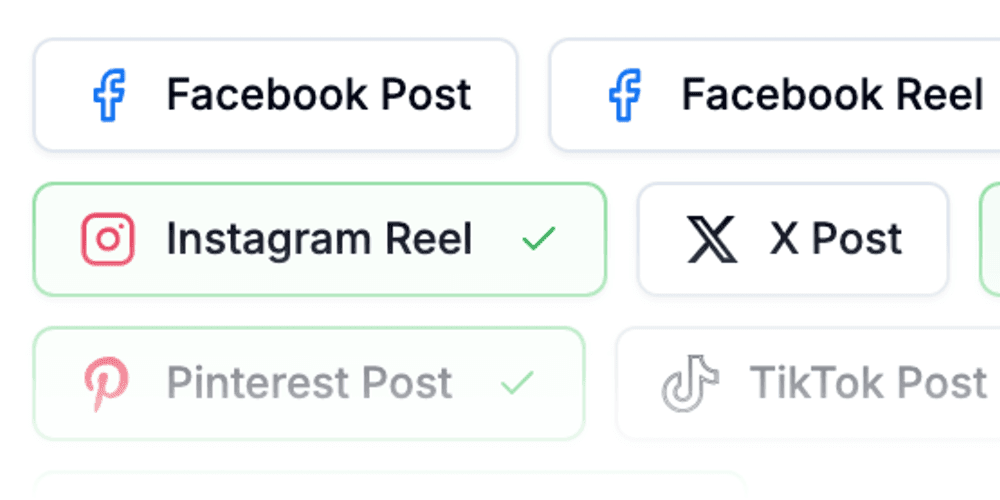Viewport: 1000px width, 500px height.
Task: Deselect the Instagram Reel chip
Action: click(x=320, y=240)
